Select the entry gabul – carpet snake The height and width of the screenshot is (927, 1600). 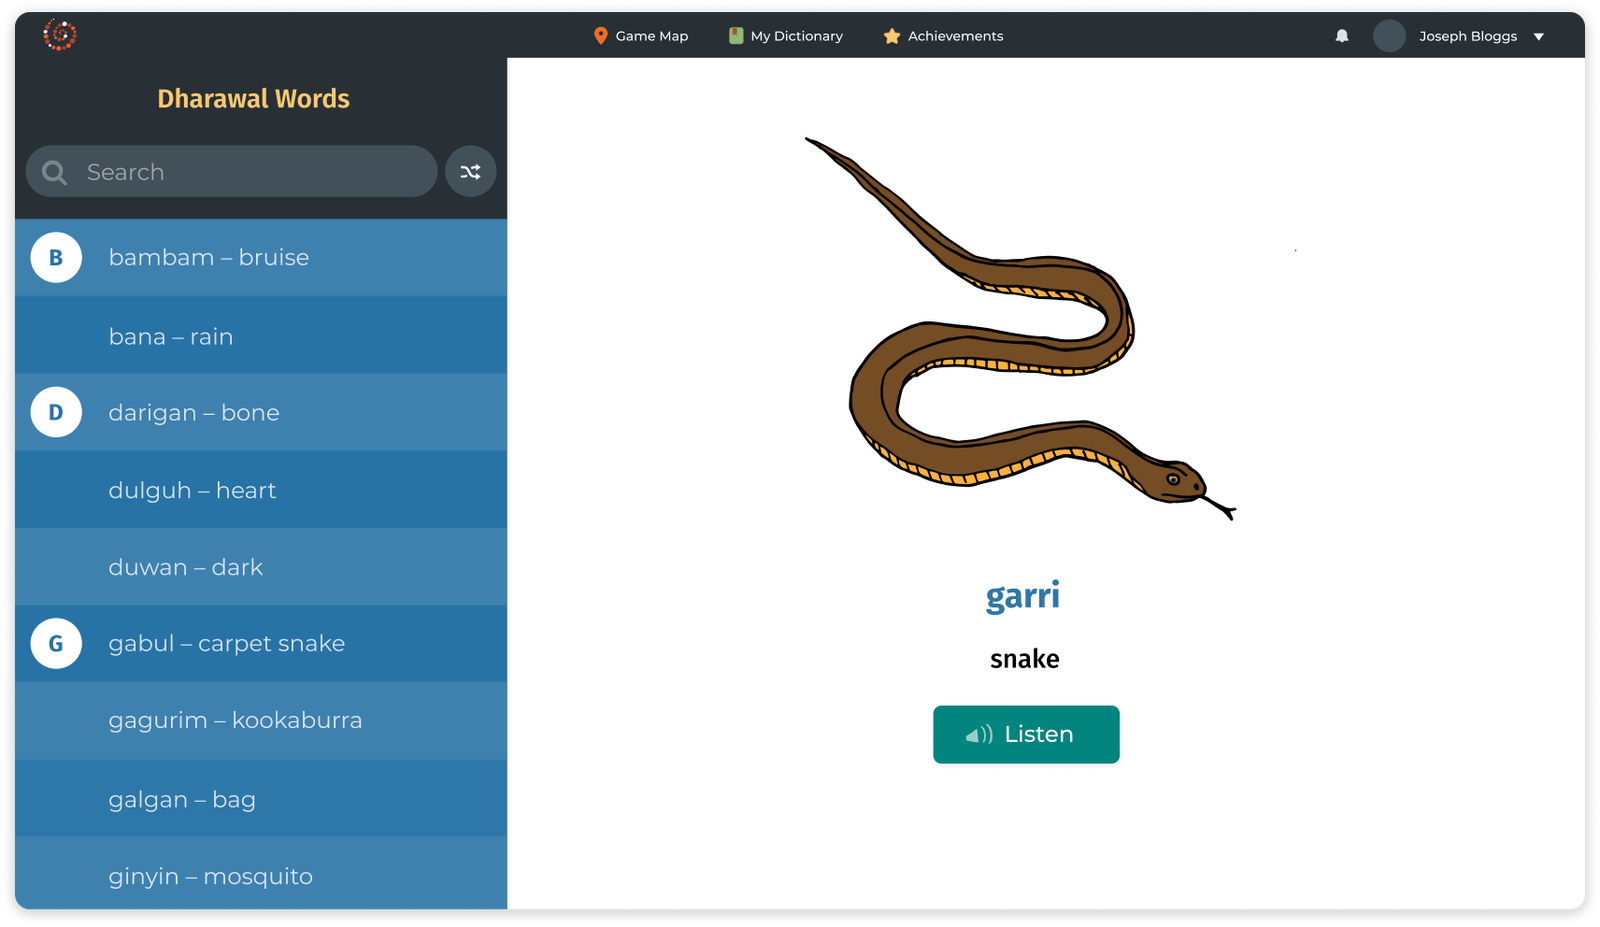click(226, 643)
